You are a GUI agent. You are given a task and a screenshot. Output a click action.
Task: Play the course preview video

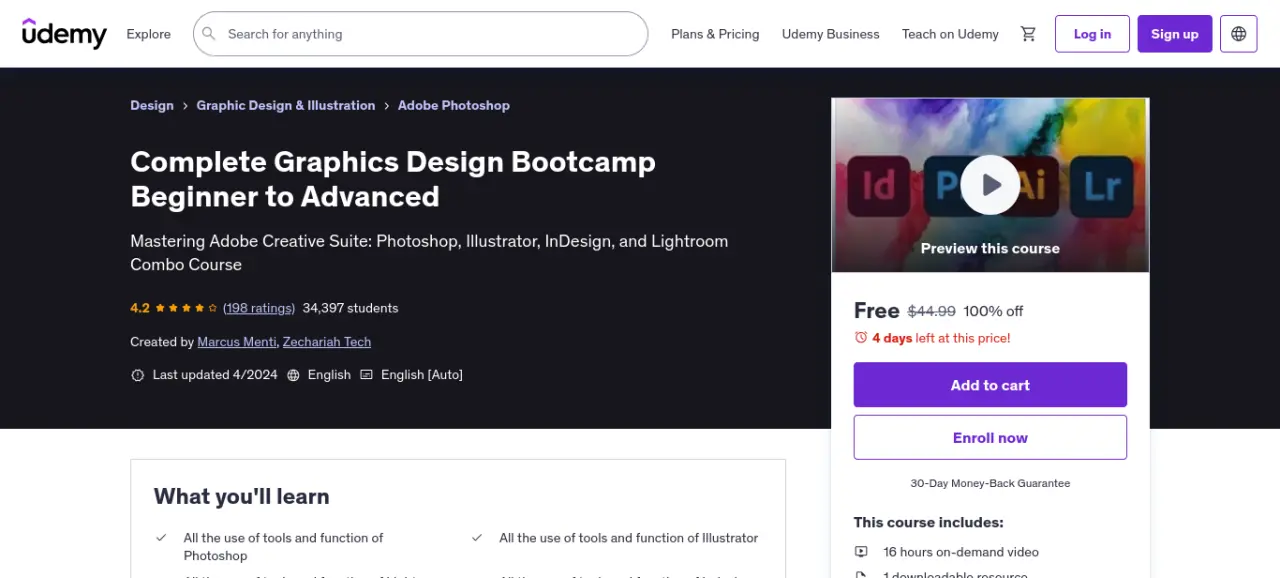pyautogui.click(x=990, y=185)
